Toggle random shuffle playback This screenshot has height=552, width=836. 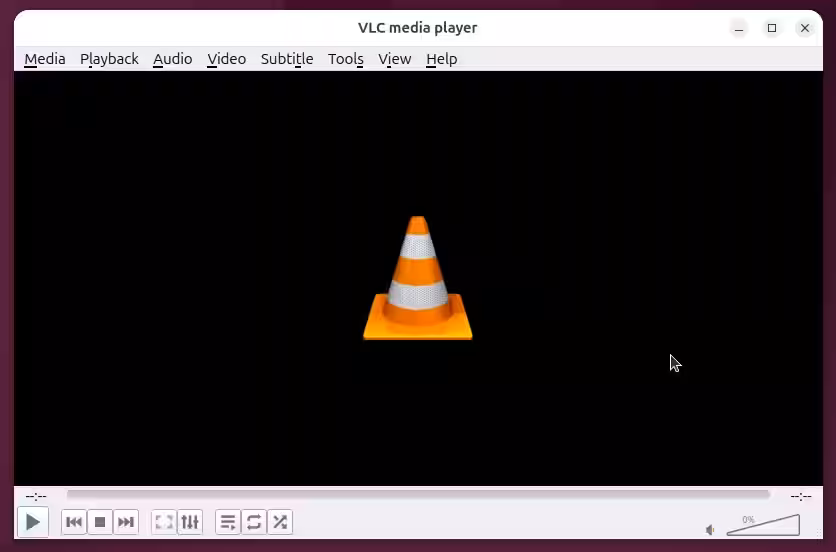pos(280,522)
